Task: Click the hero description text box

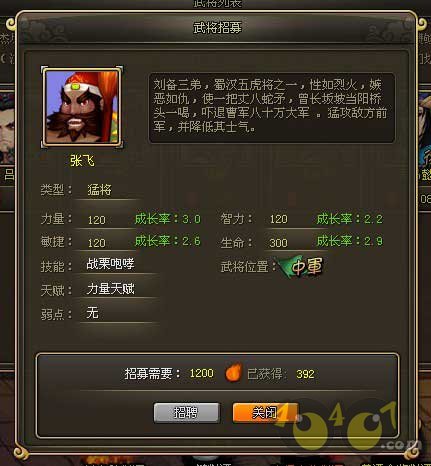Action: coord(272,108)
